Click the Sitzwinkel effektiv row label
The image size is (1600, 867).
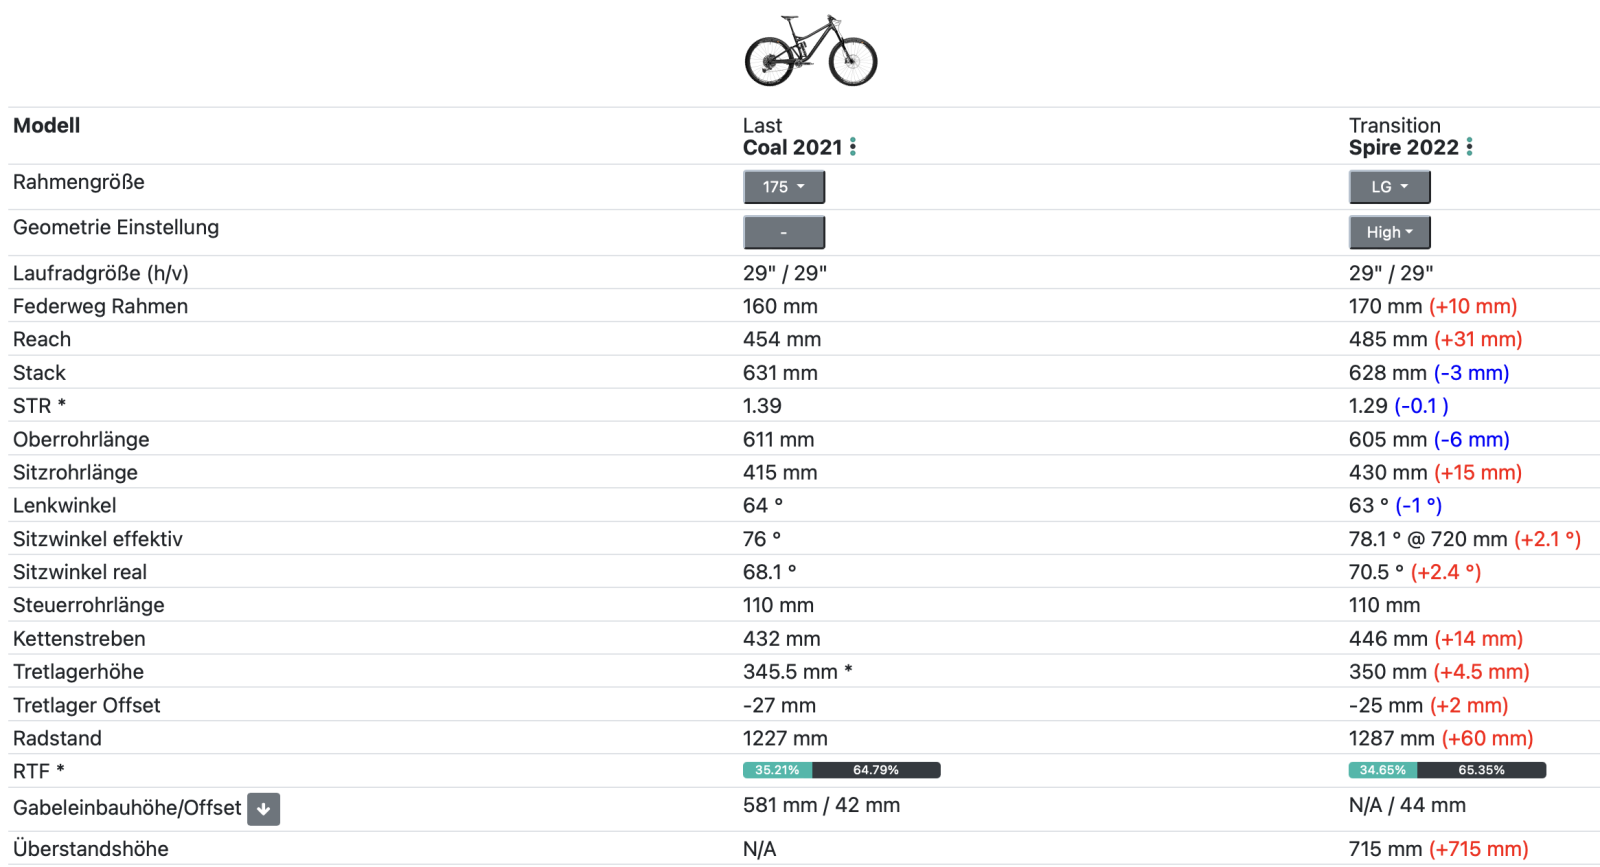98,539
